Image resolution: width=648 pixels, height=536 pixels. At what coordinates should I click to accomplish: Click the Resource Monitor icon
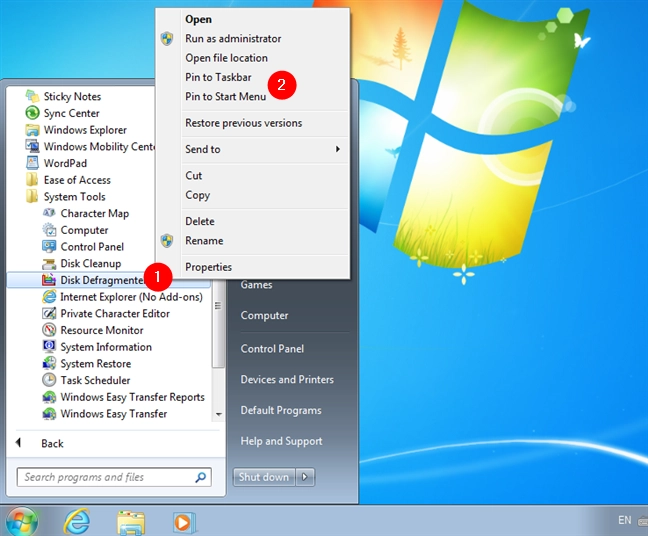[x=49, y=330]
